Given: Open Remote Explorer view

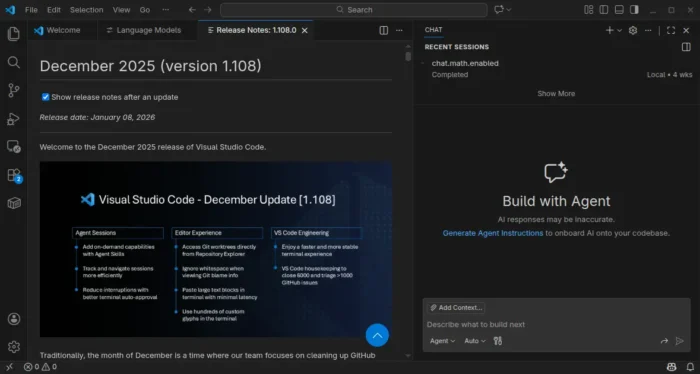Looking at the screenshot, I should 13,147.
